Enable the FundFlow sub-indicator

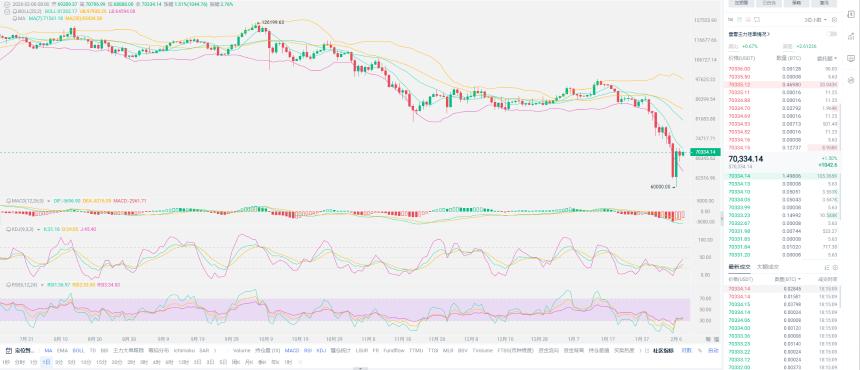(x=394, y=350)
